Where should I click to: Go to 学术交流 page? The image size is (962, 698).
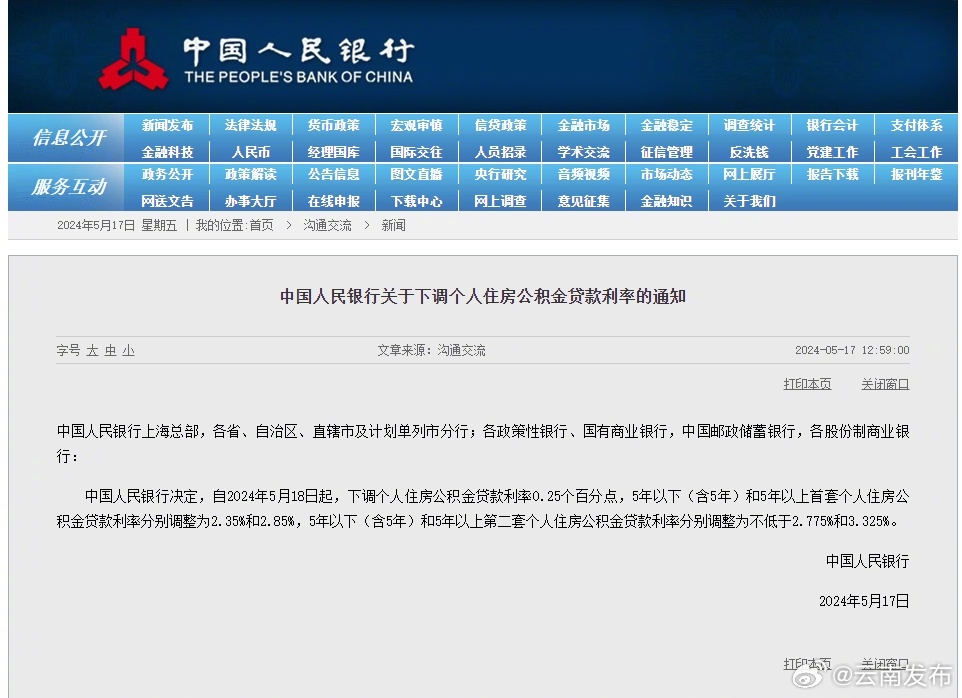[583, 151]
